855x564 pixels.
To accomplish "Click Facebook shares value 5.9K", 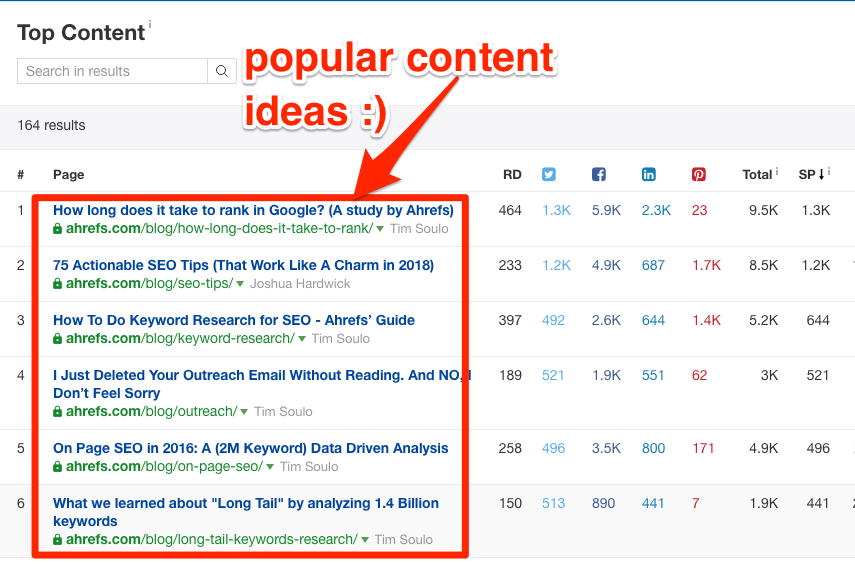I will (x=606, y=211).
